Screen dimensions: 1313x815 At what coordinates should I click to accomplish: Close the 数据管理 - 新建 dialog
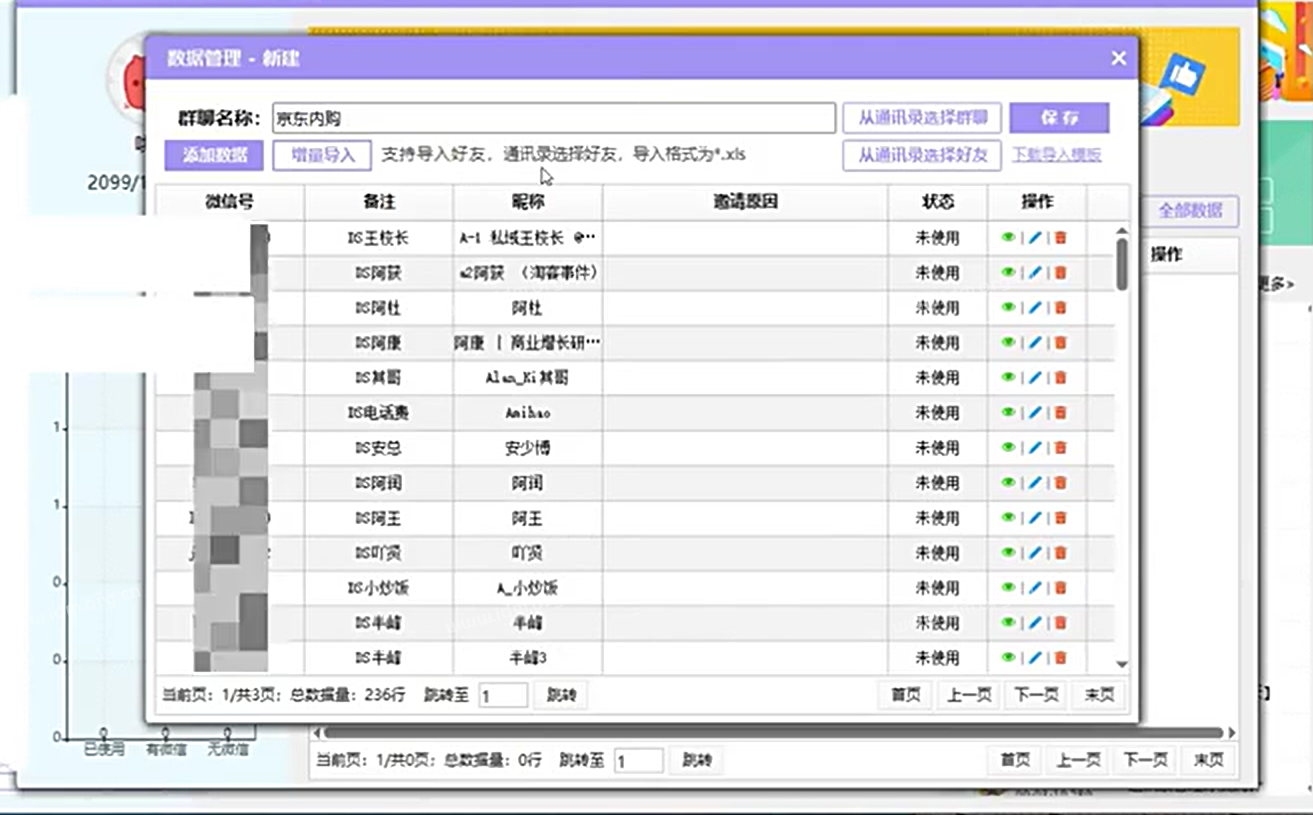[1118, 59]
